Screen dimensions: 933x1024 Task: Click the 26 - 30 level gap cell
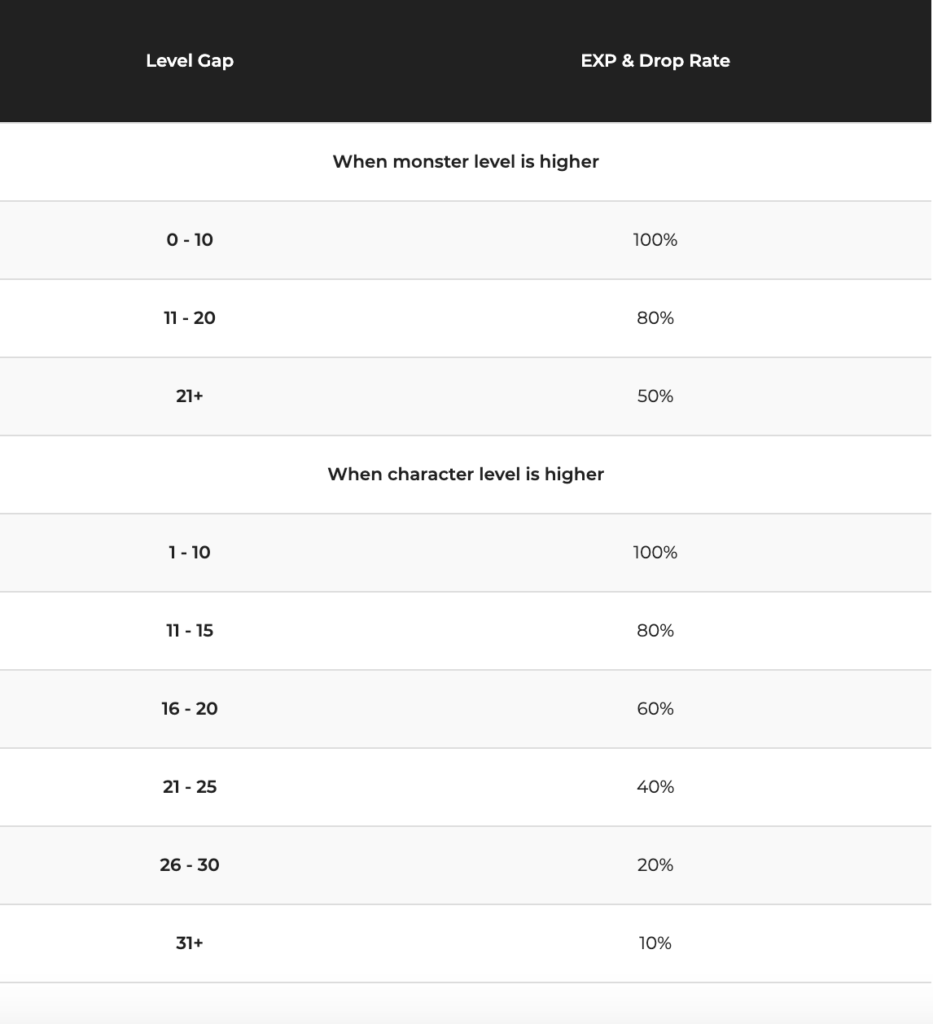(189, 865)
